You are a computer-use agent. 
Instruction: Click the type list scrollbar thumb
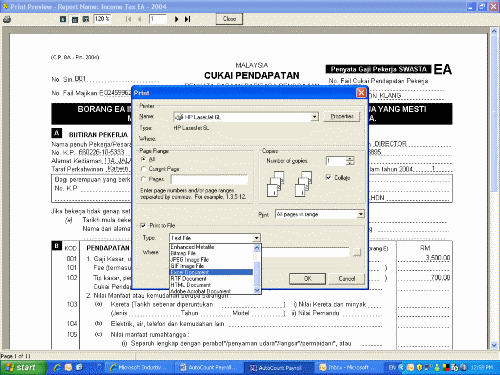click(257, 274)
